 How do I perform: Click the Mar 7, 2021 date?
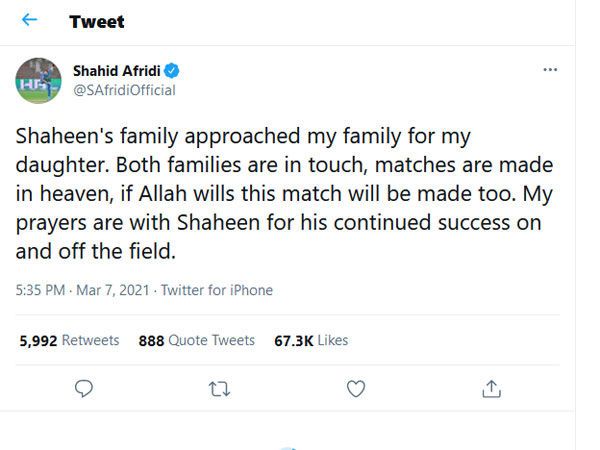tap(115, 290)
